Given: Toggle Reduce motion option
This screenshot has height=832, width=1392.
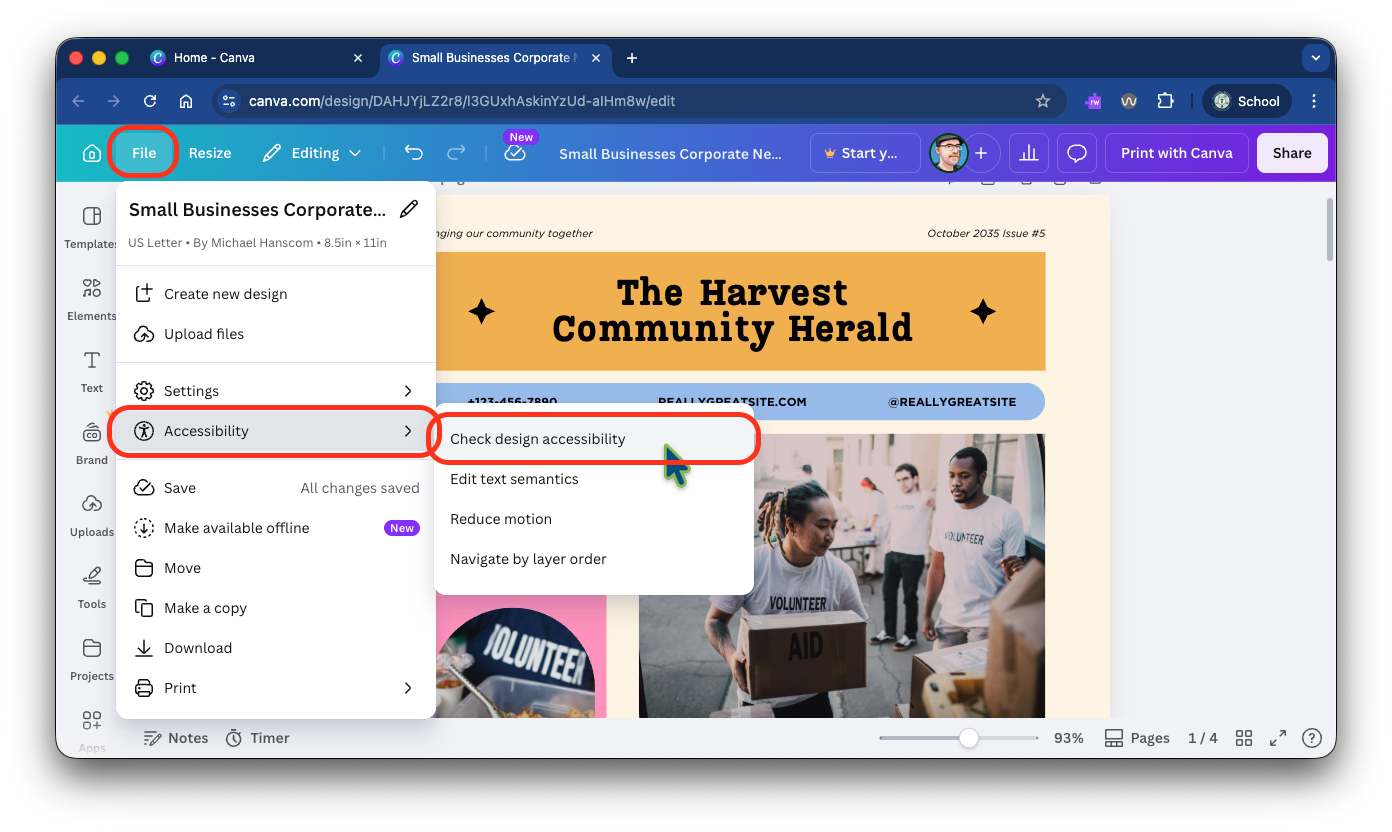Looking at the screenshot, I should point(594,519).
